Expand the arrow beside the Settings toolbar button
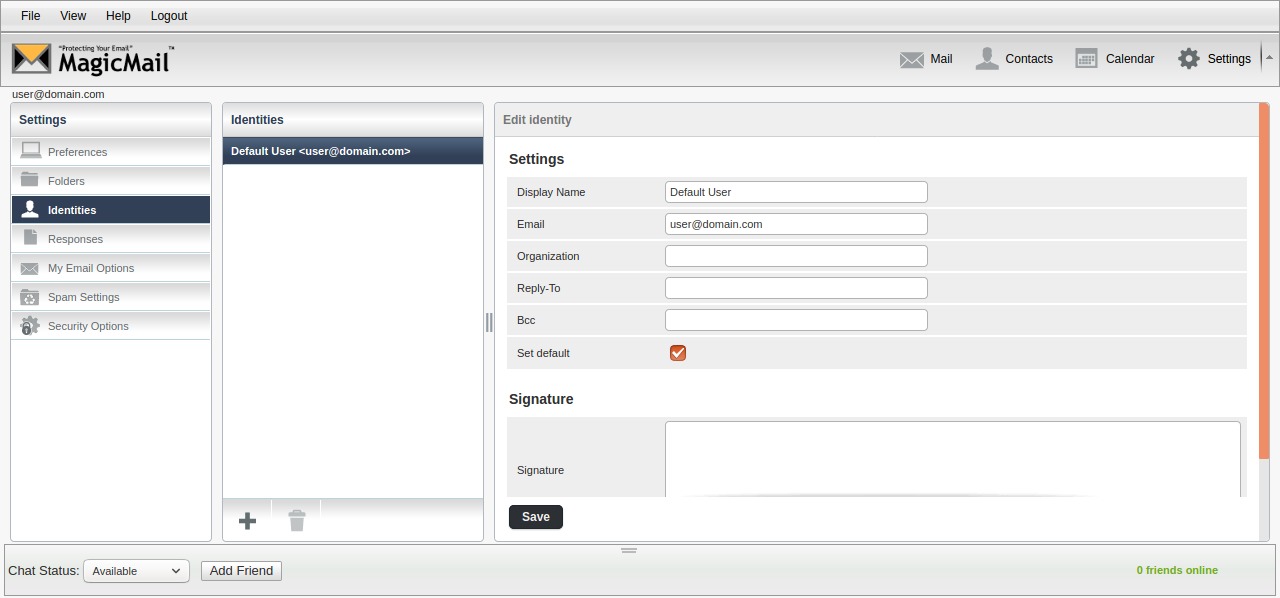Viewport: 1280px width, 598px height. point(1269,58)
